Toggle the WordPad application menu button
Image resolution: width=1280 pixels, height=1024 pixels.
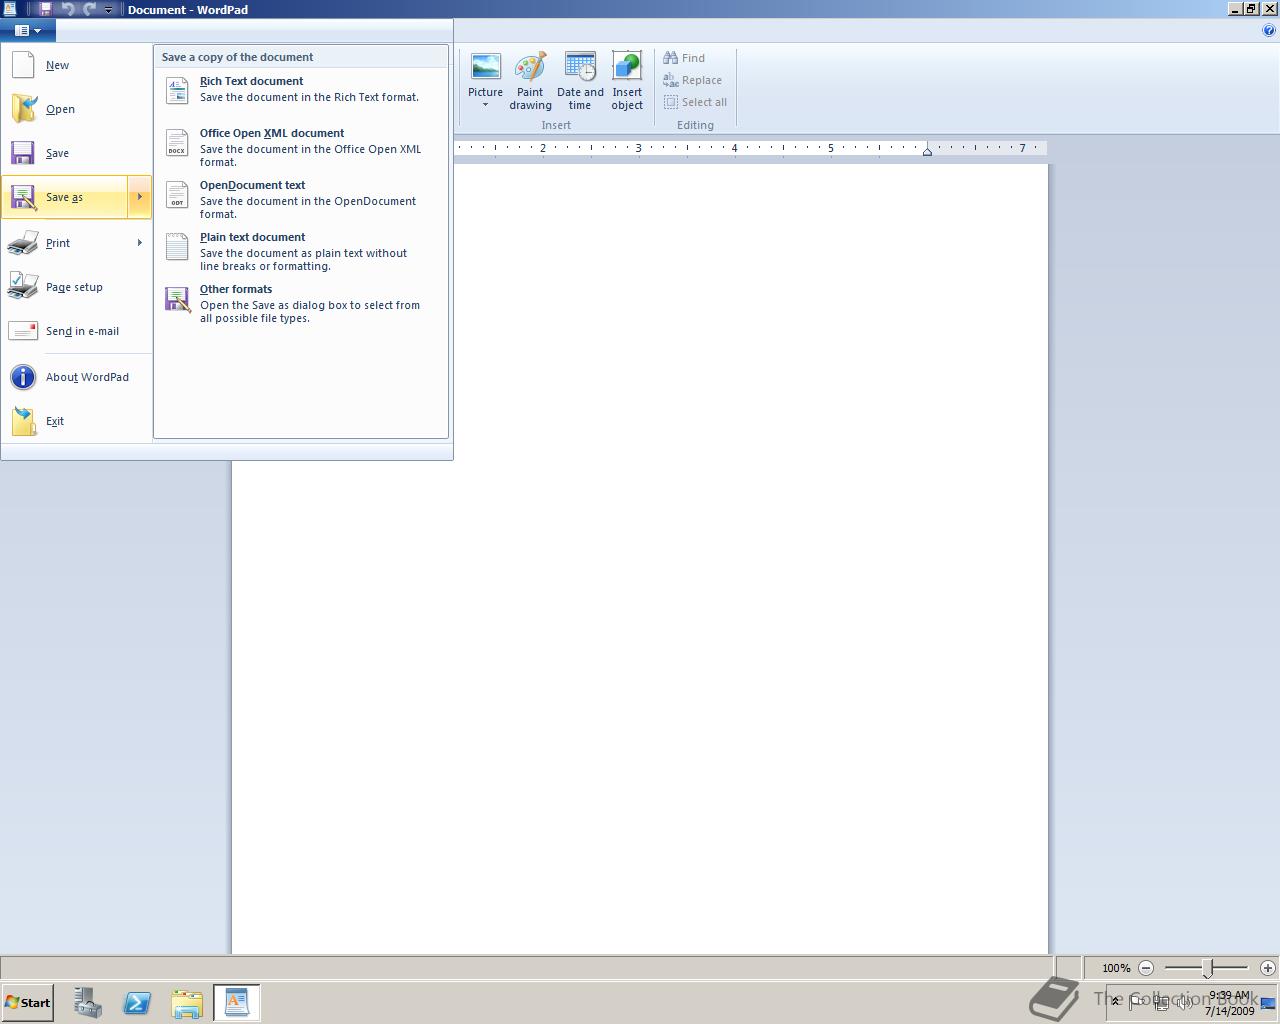point(27,30)
